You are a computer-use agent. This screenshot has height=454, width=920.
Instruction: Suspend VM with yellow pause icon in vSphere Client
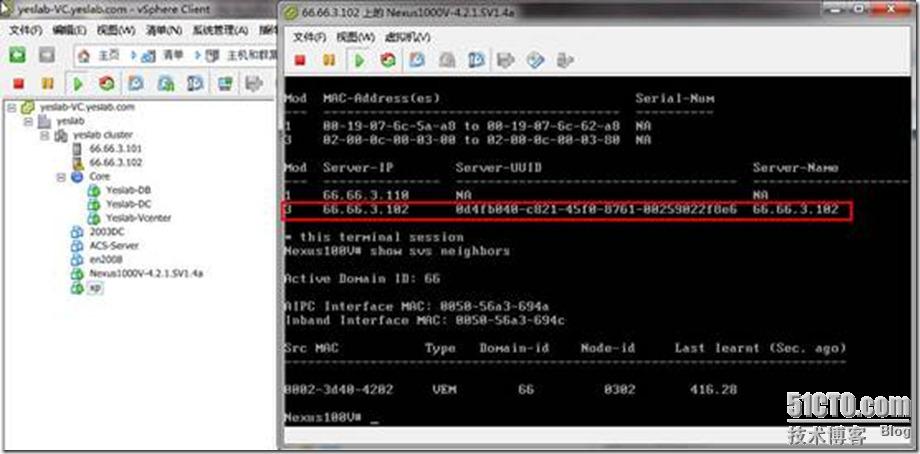tap(48, 84)
